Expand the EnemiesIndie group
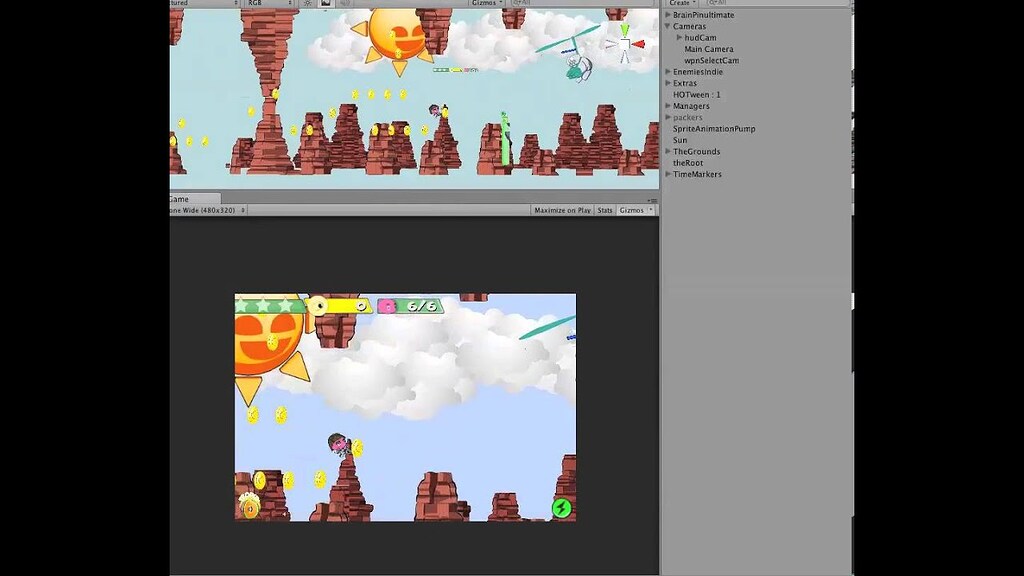The image size is (1024, 576). (667, 72)
